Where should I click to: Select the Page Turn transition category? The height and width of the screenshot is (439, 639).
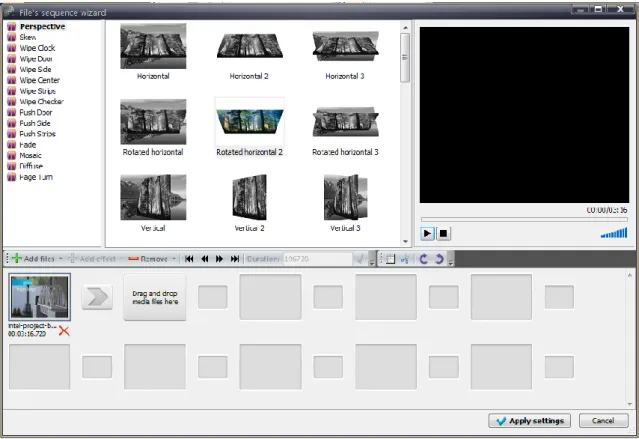click(x=36, y=177)
